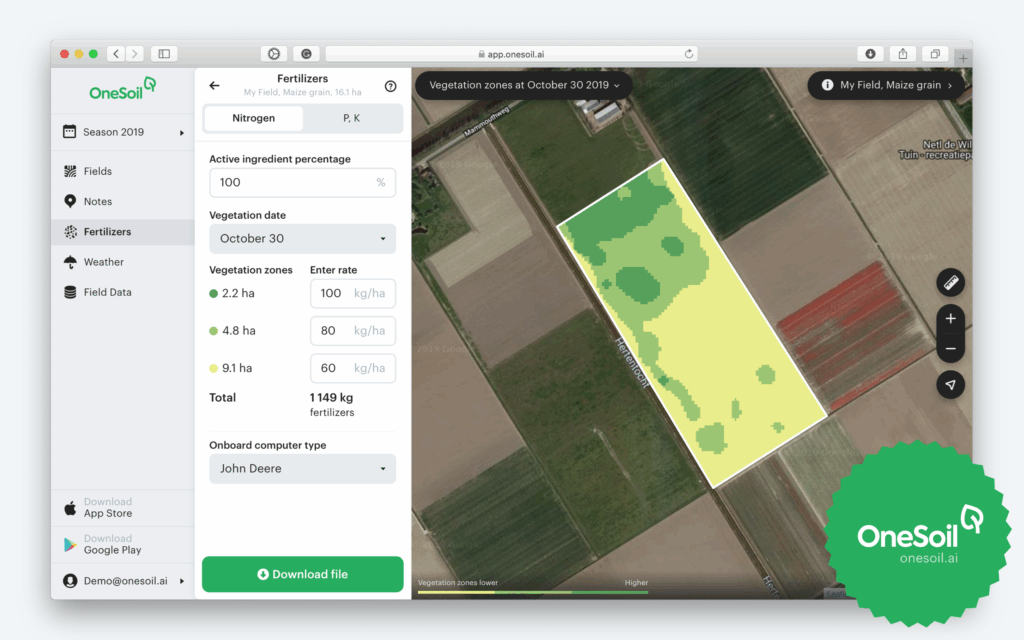Screen dimensions: 1024x640
Task: Open Weather from the sidebar
Action: (x=103, y=262)
